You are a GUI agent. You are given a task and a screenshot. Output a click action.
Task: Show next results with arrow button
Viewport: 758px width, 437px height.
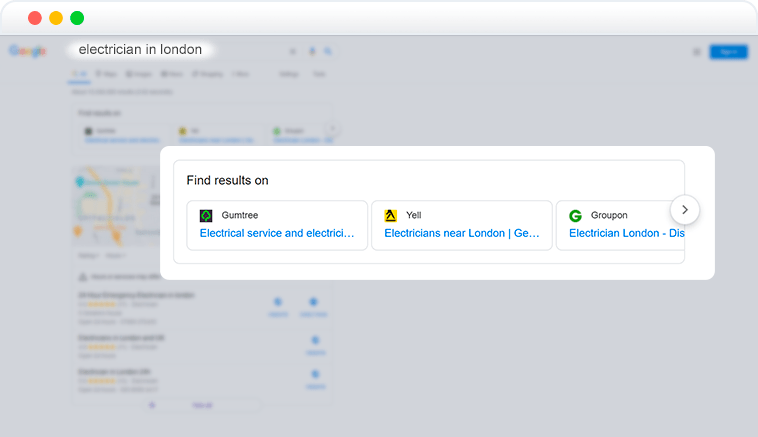click(x=685, y=210)
